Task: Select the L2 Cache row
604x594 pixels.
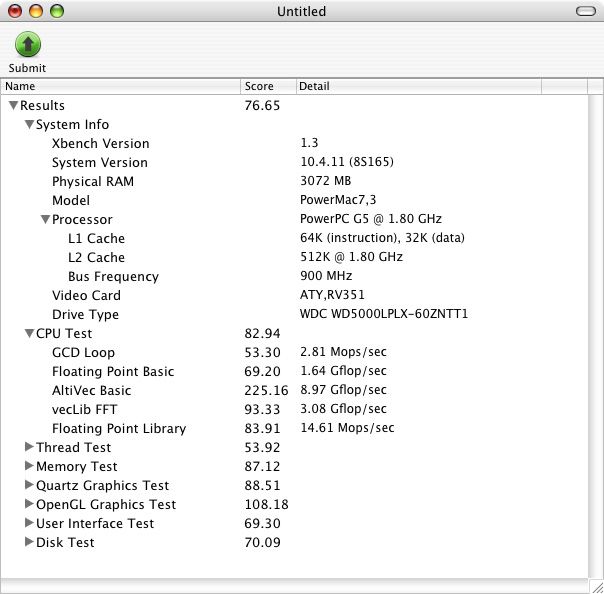Action: pyautogui.click(x=295, y=257)
